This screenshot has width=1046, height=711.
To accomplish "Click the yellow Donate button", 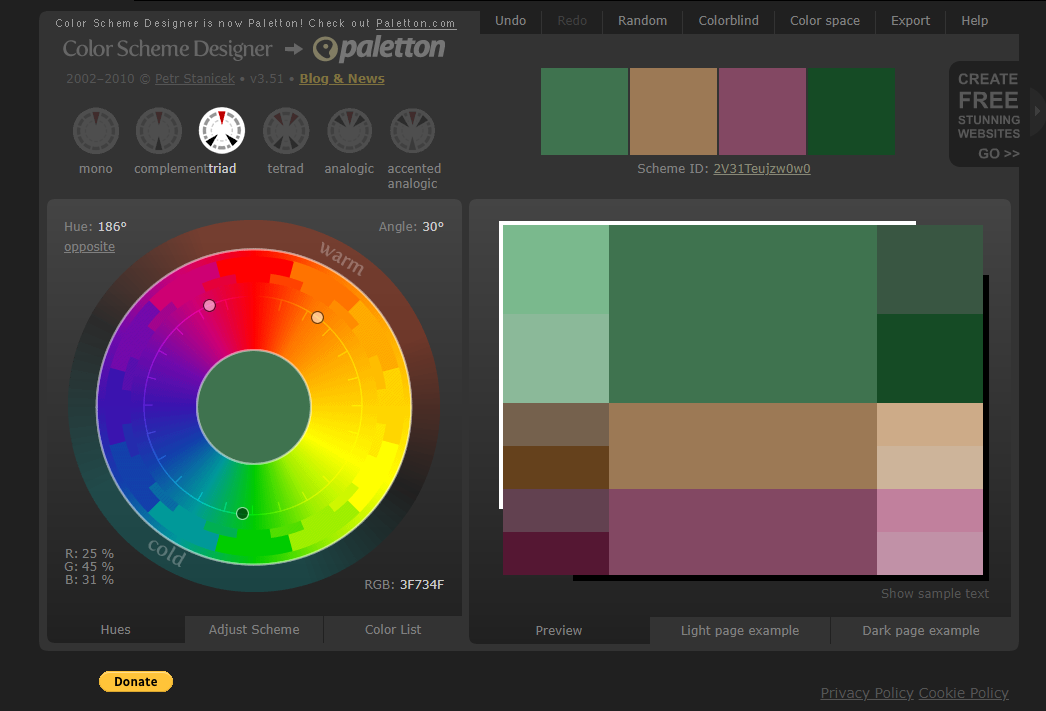I will (x=136, y=682).
